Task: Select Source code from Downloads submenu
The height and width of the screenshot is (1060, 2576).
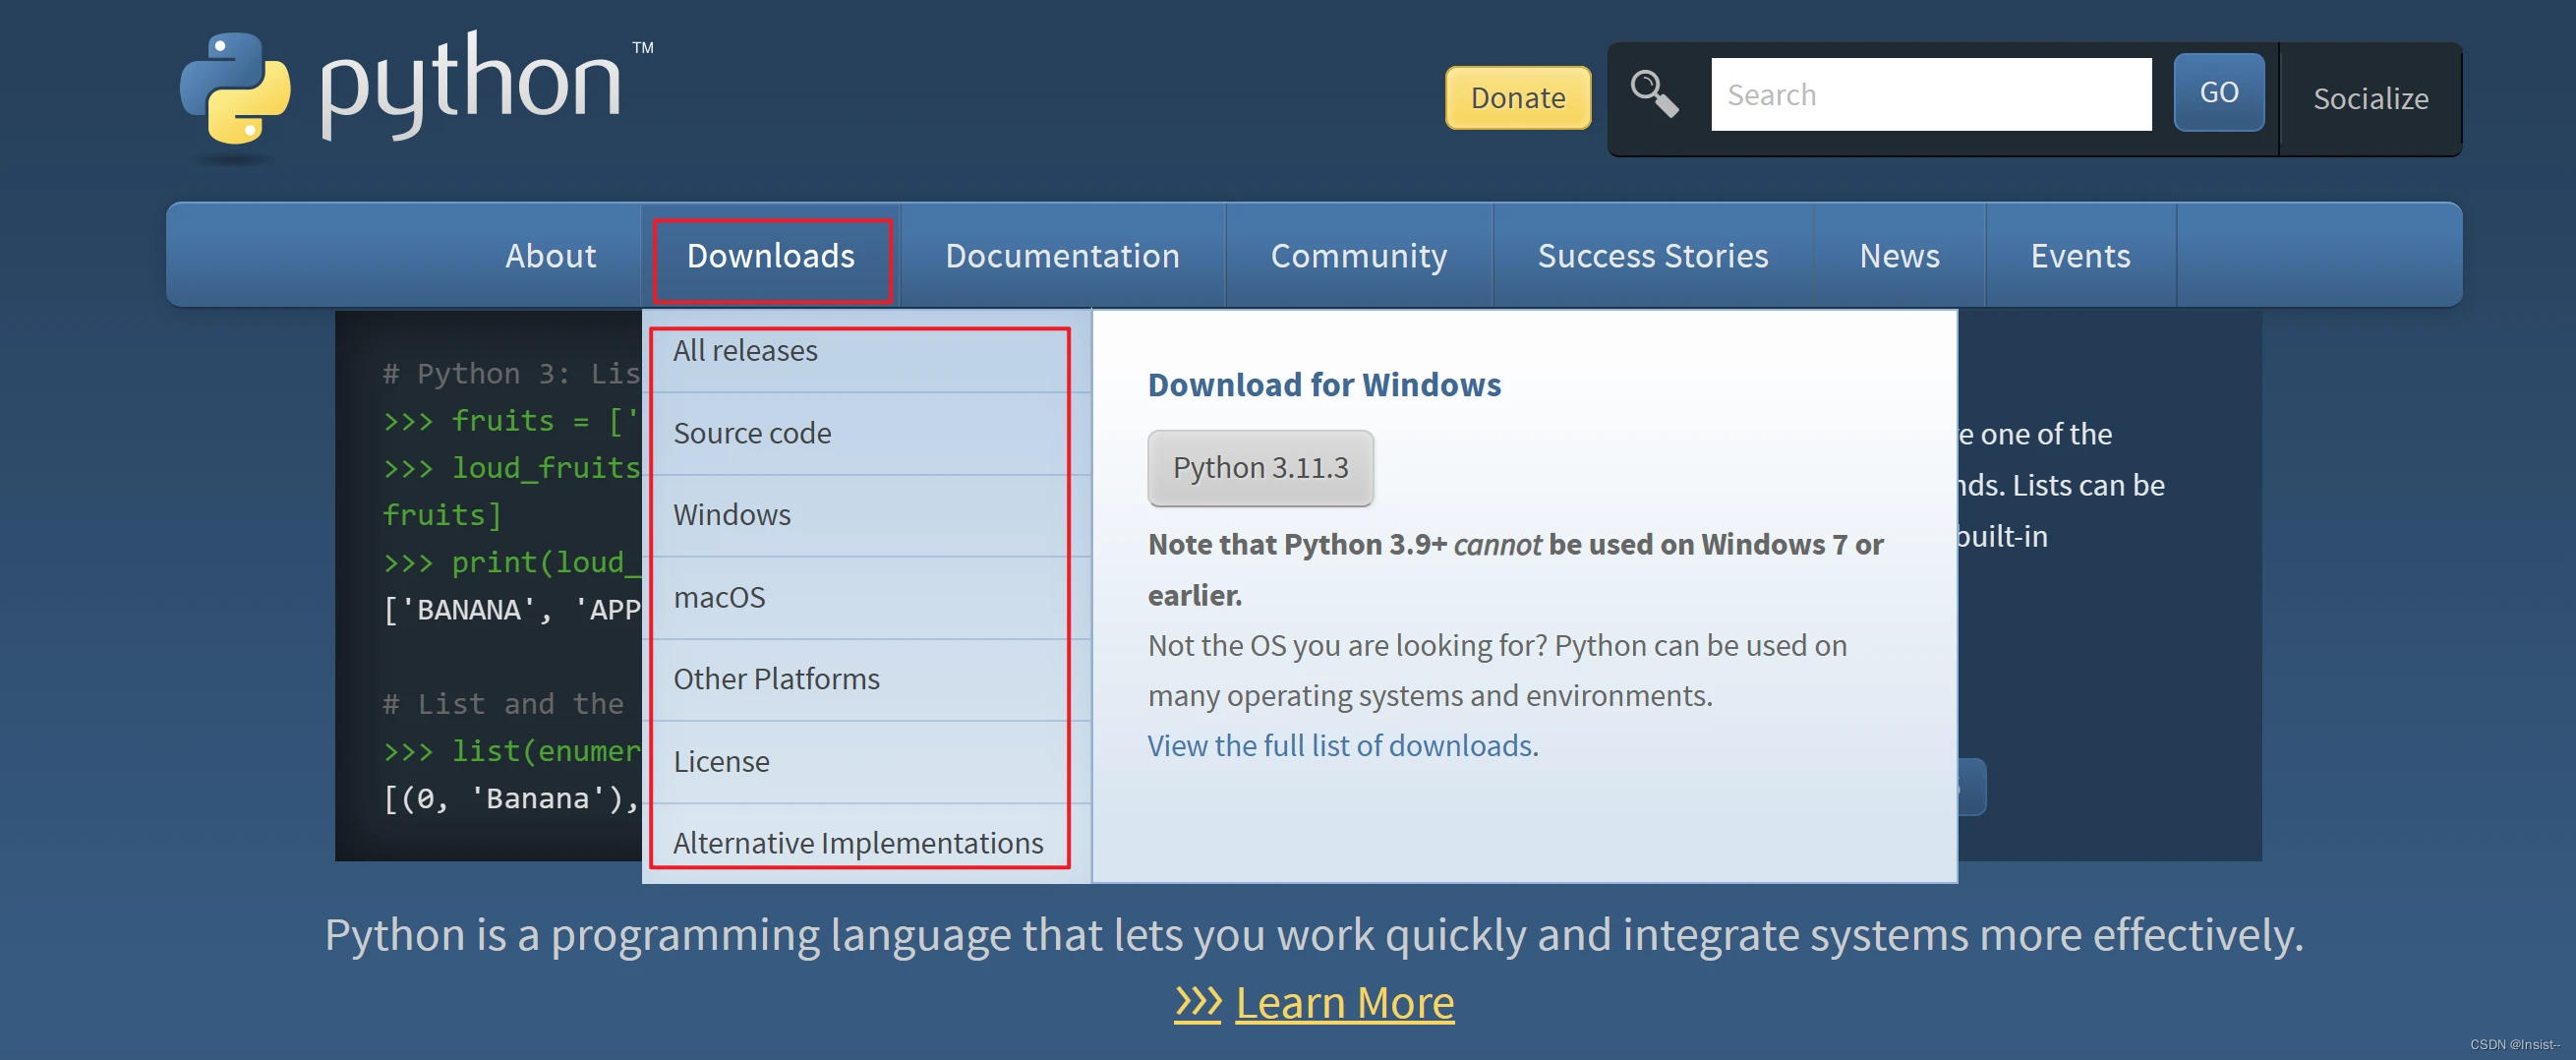Action: [x=865, y=433]
